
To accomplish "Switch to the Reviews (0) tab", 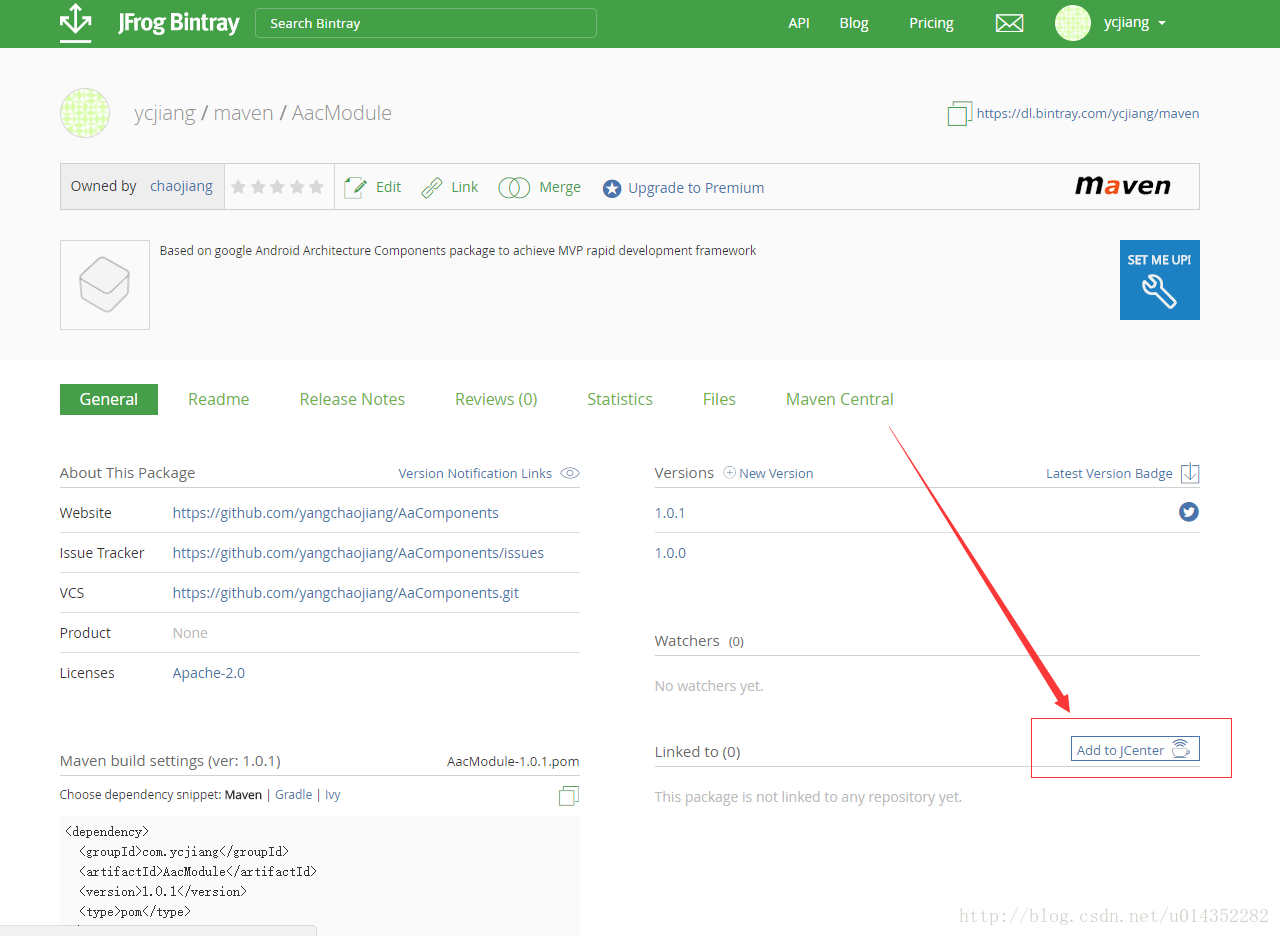I will (496, 399).
